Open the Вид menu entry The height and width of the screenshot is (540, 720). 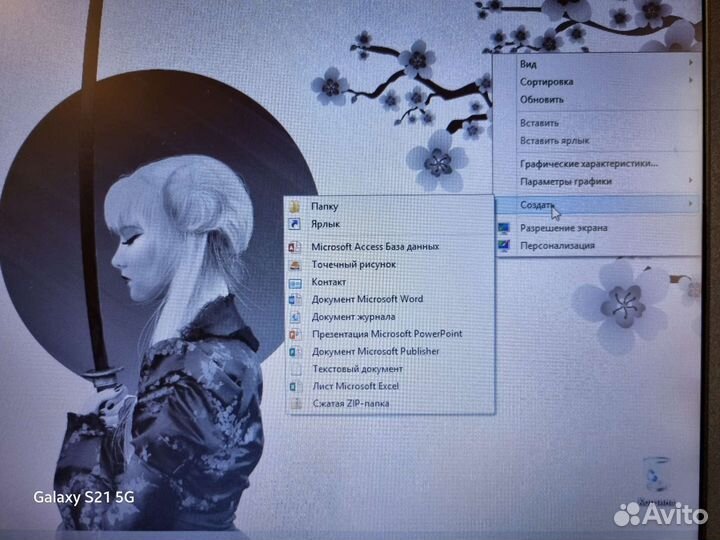point(597,64)
